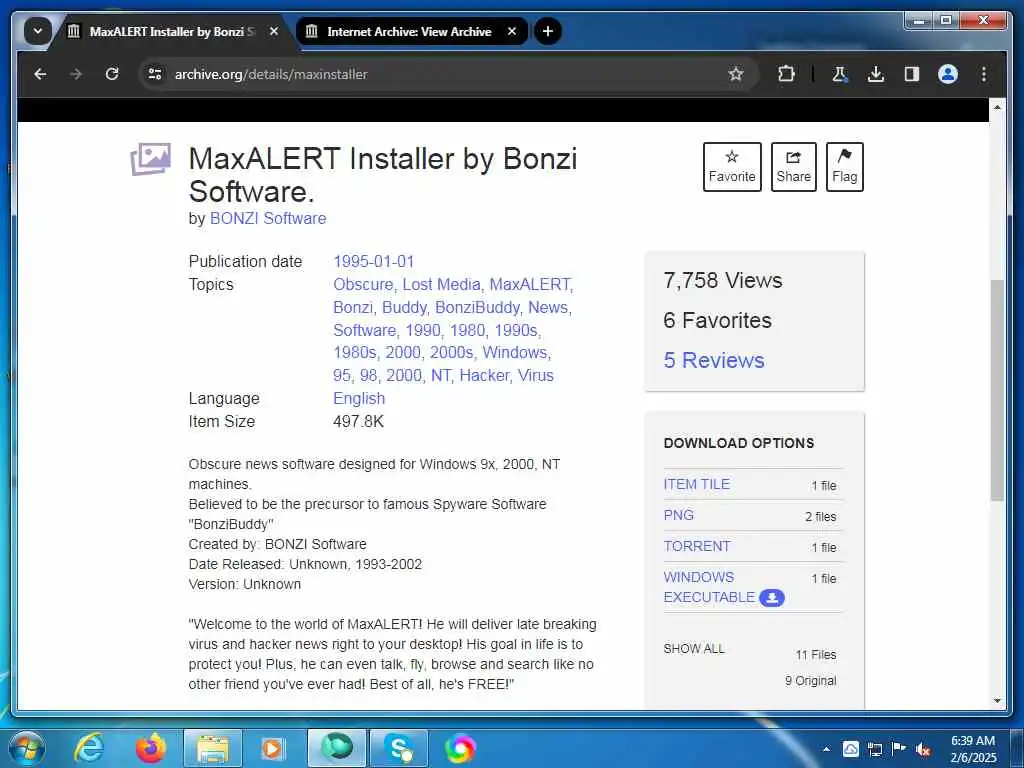Close the MaxALERT Installer tab
The height and width of the screenshot is (768, 1024).
(x=274, y=31)
